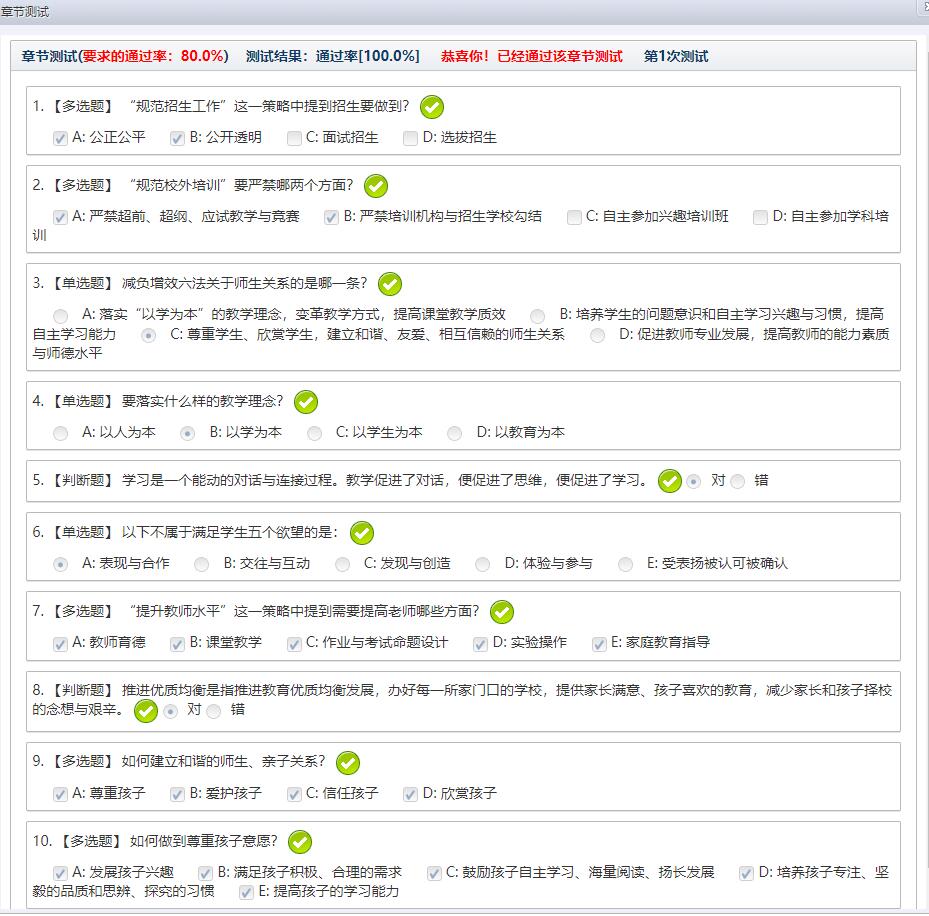Click the green checkmark for question 9
The image size is (929, 916).
tap(348, 763)
